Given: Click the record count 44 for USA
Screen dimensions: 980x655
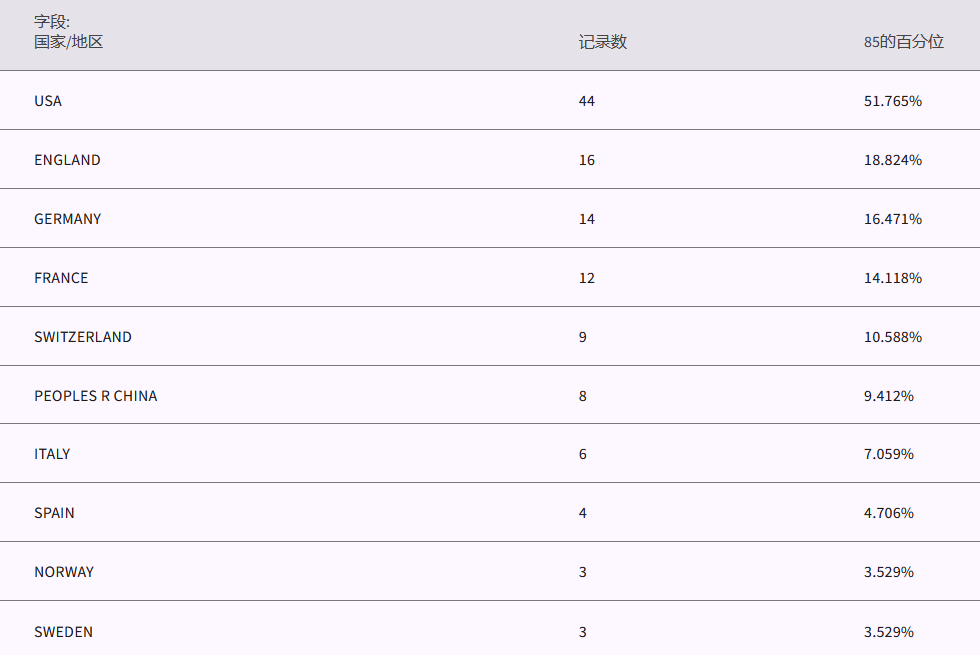Looking at the screenshot, I should 587,101.
